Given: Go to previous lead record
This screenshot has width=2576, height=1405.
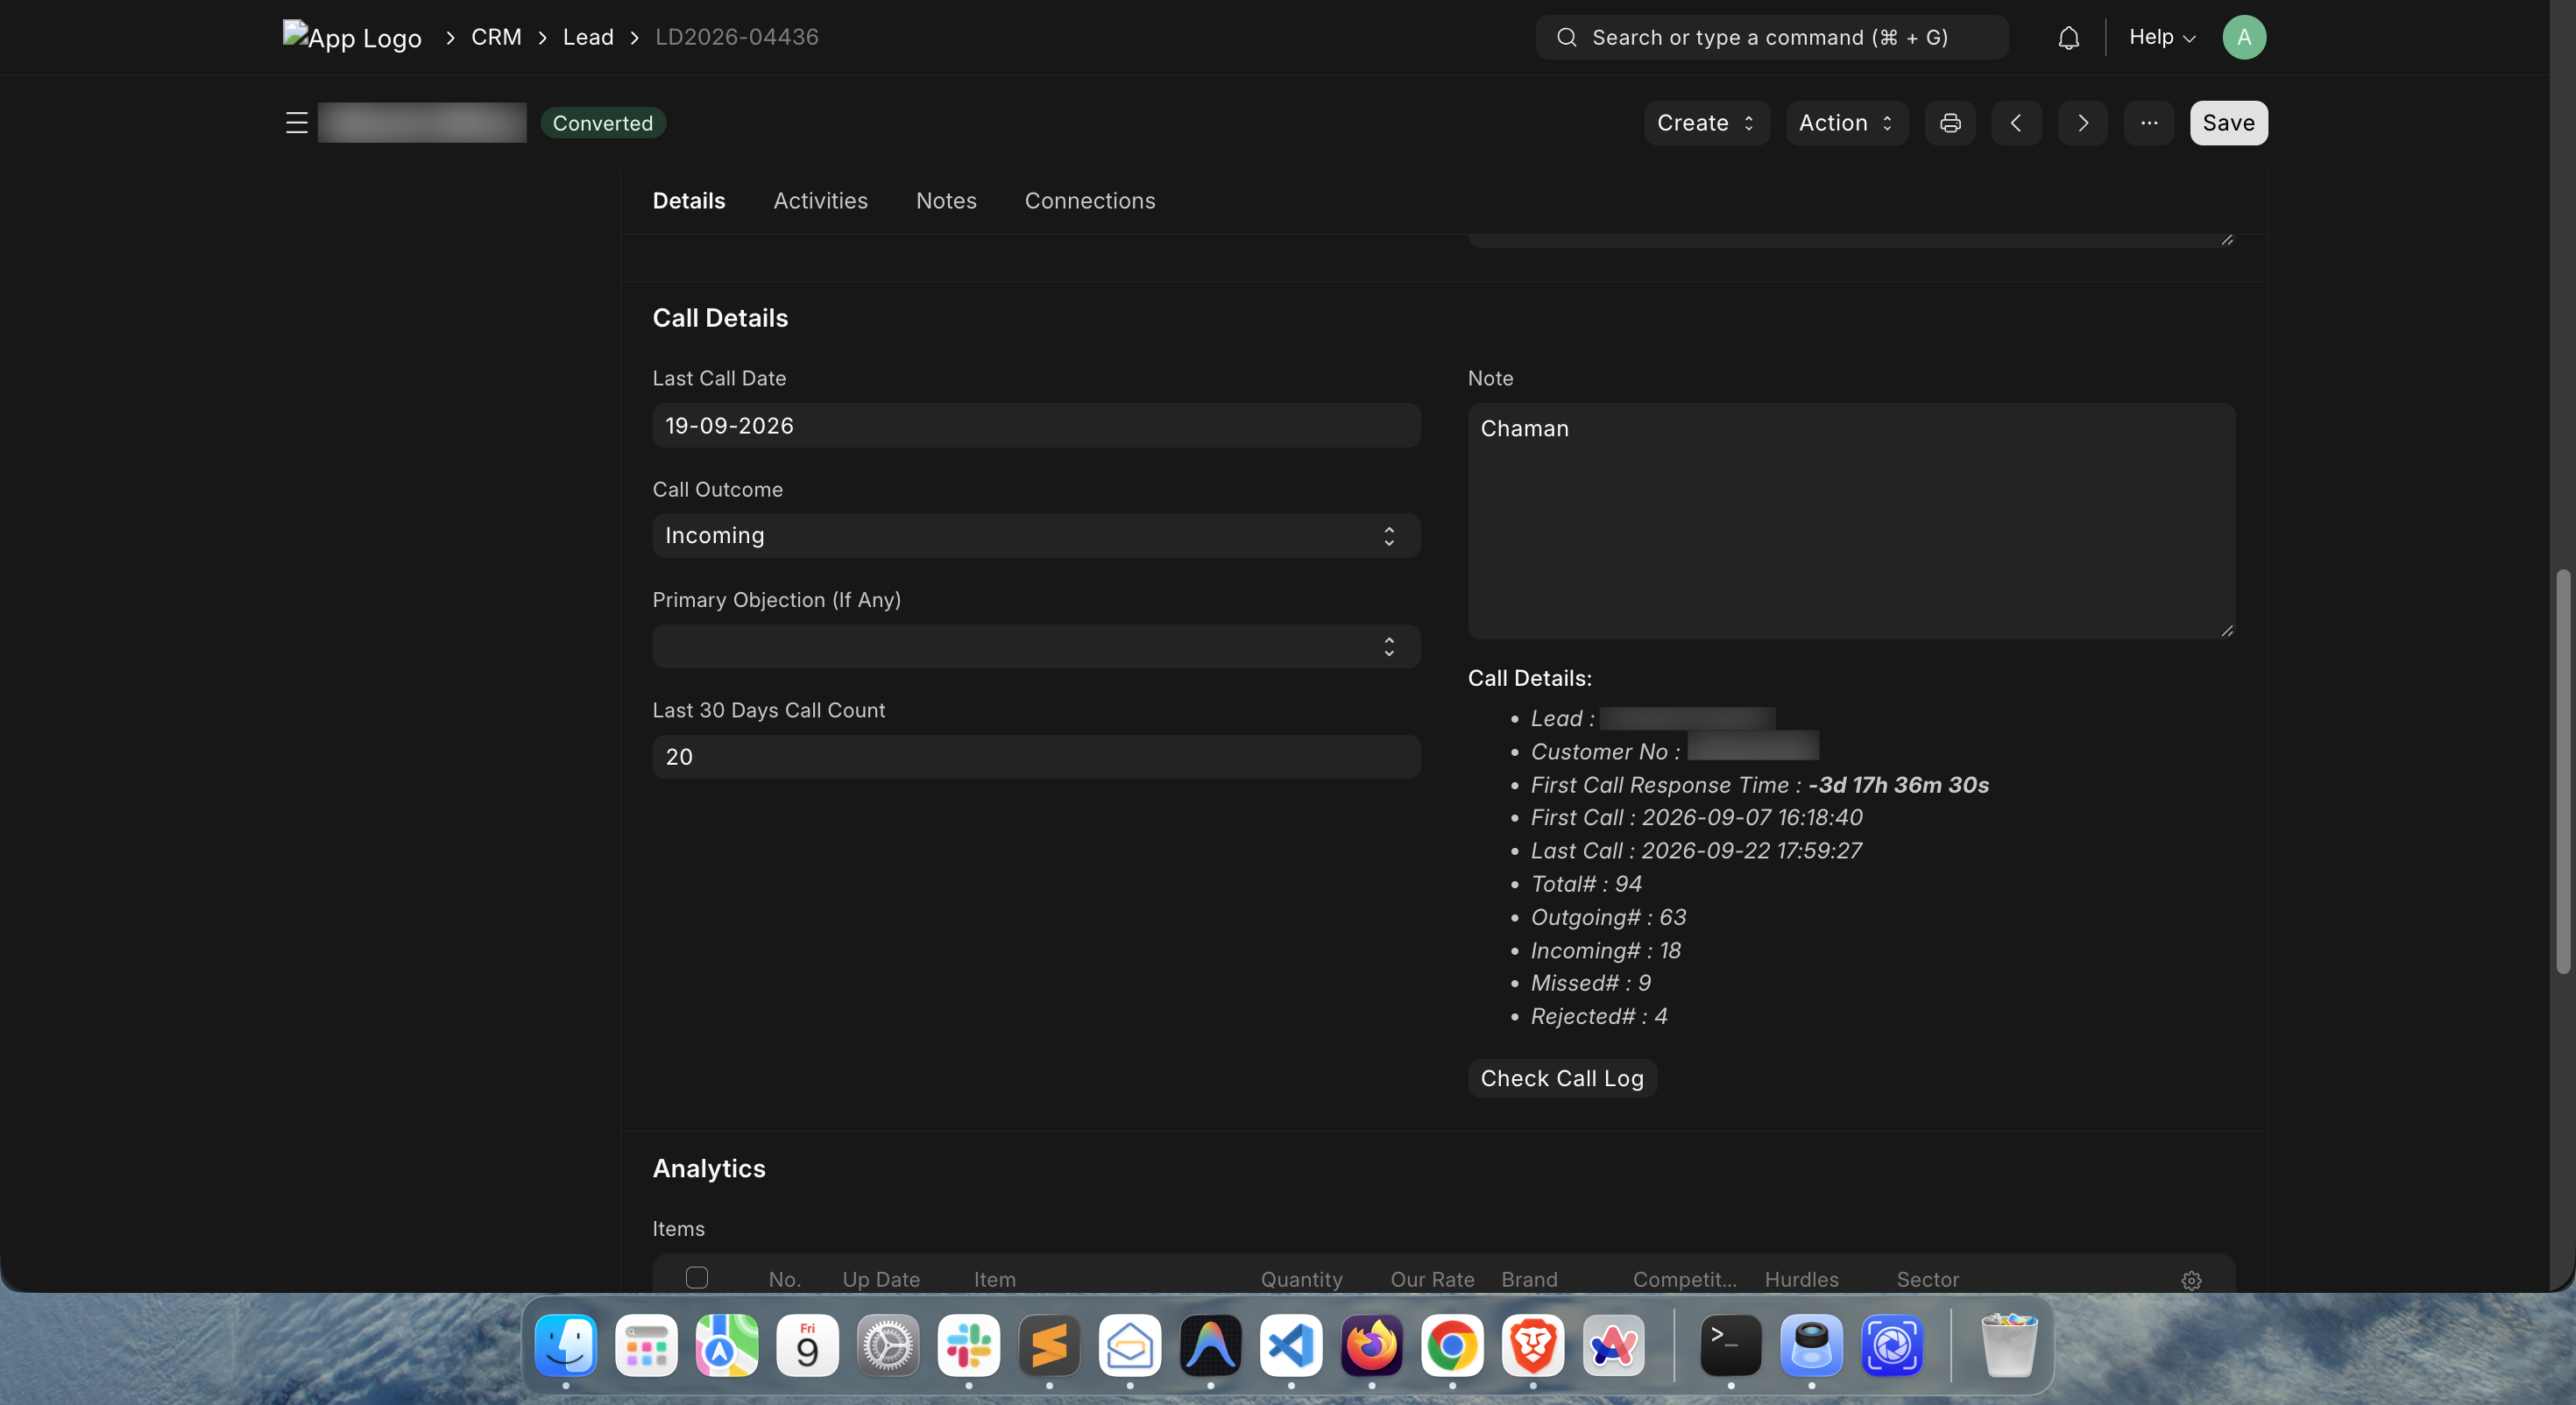Looking at the screenshot, I should pyautogui.click(x=2015, y=123).
